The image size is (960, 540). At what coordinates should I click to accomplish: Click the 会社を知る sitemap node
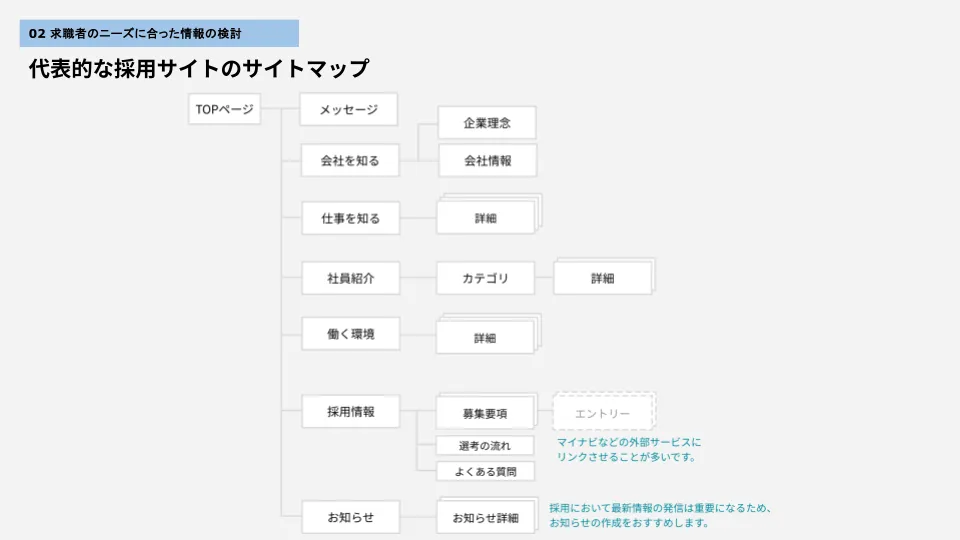350,160
